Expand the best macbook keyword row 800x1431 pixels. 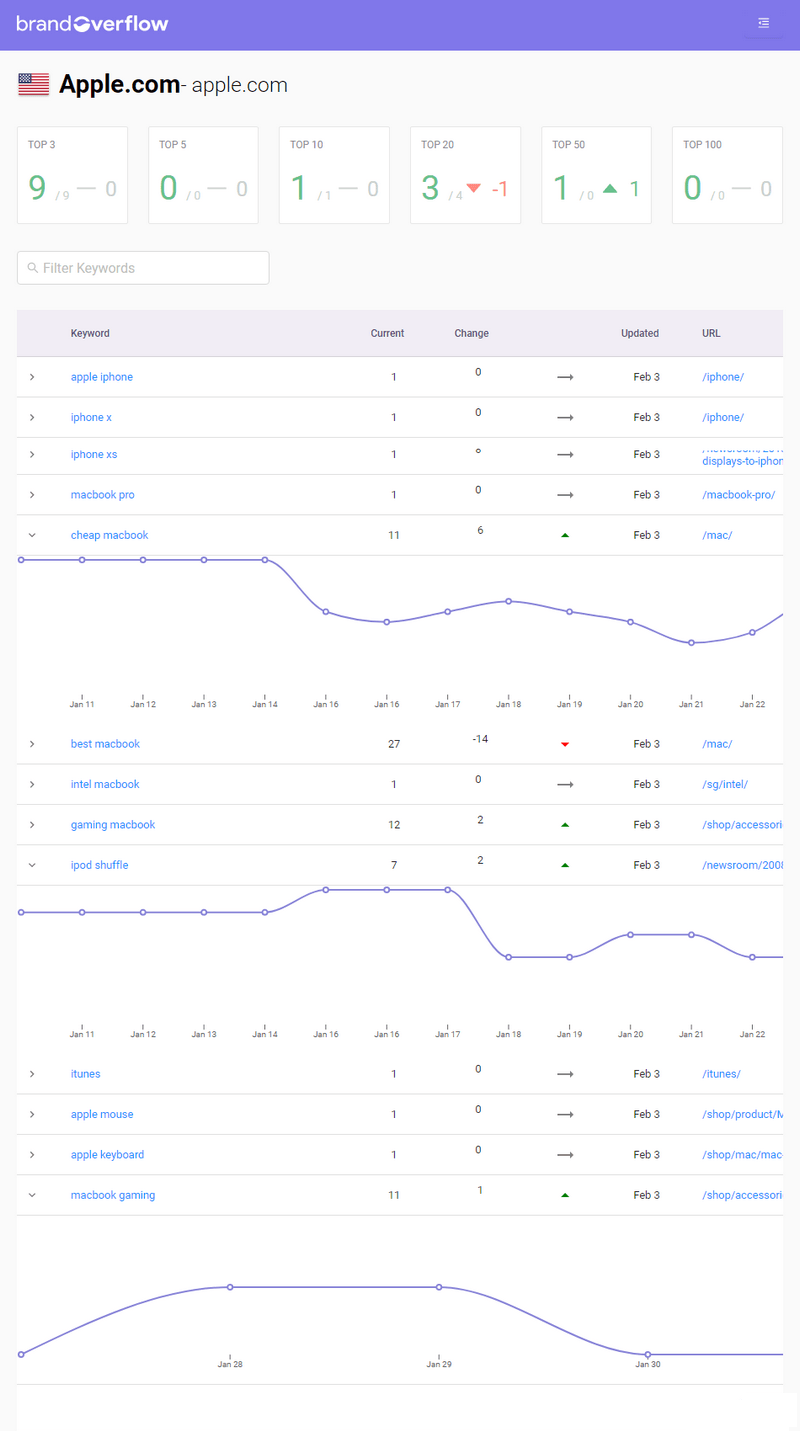[x=32, y=744]
